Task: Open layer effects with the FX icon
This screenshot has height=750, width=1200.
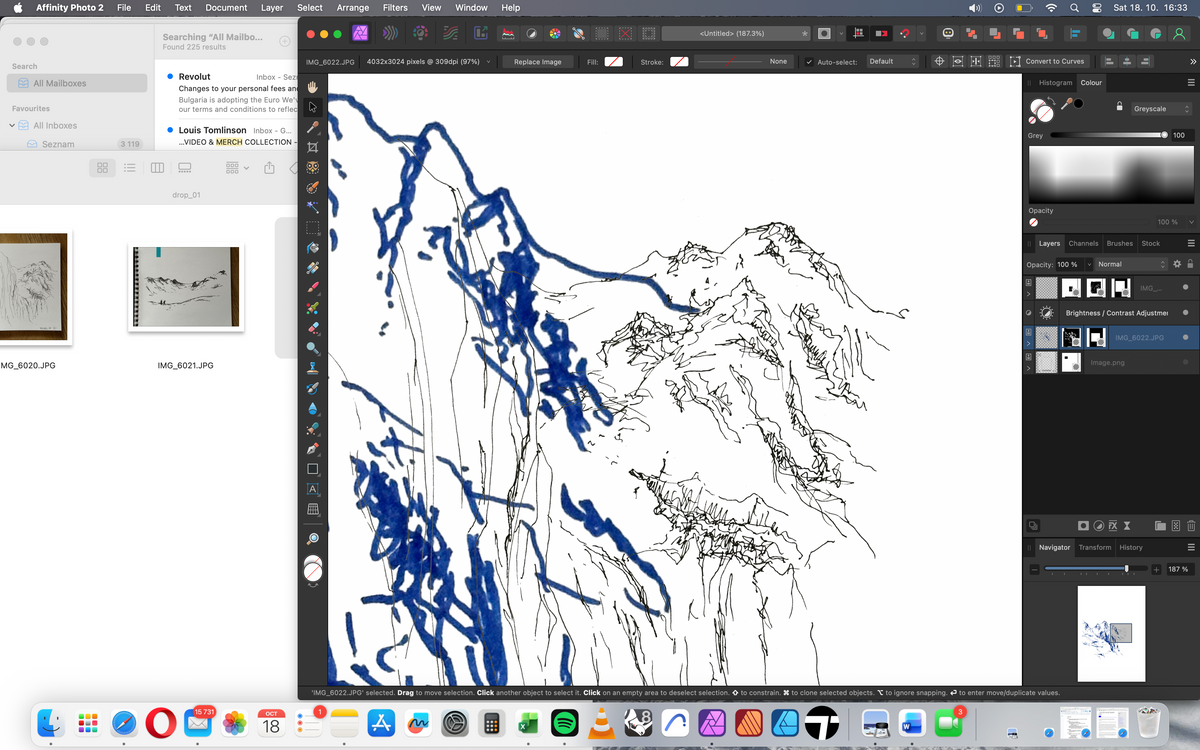Action: (x=1112, y=525)
